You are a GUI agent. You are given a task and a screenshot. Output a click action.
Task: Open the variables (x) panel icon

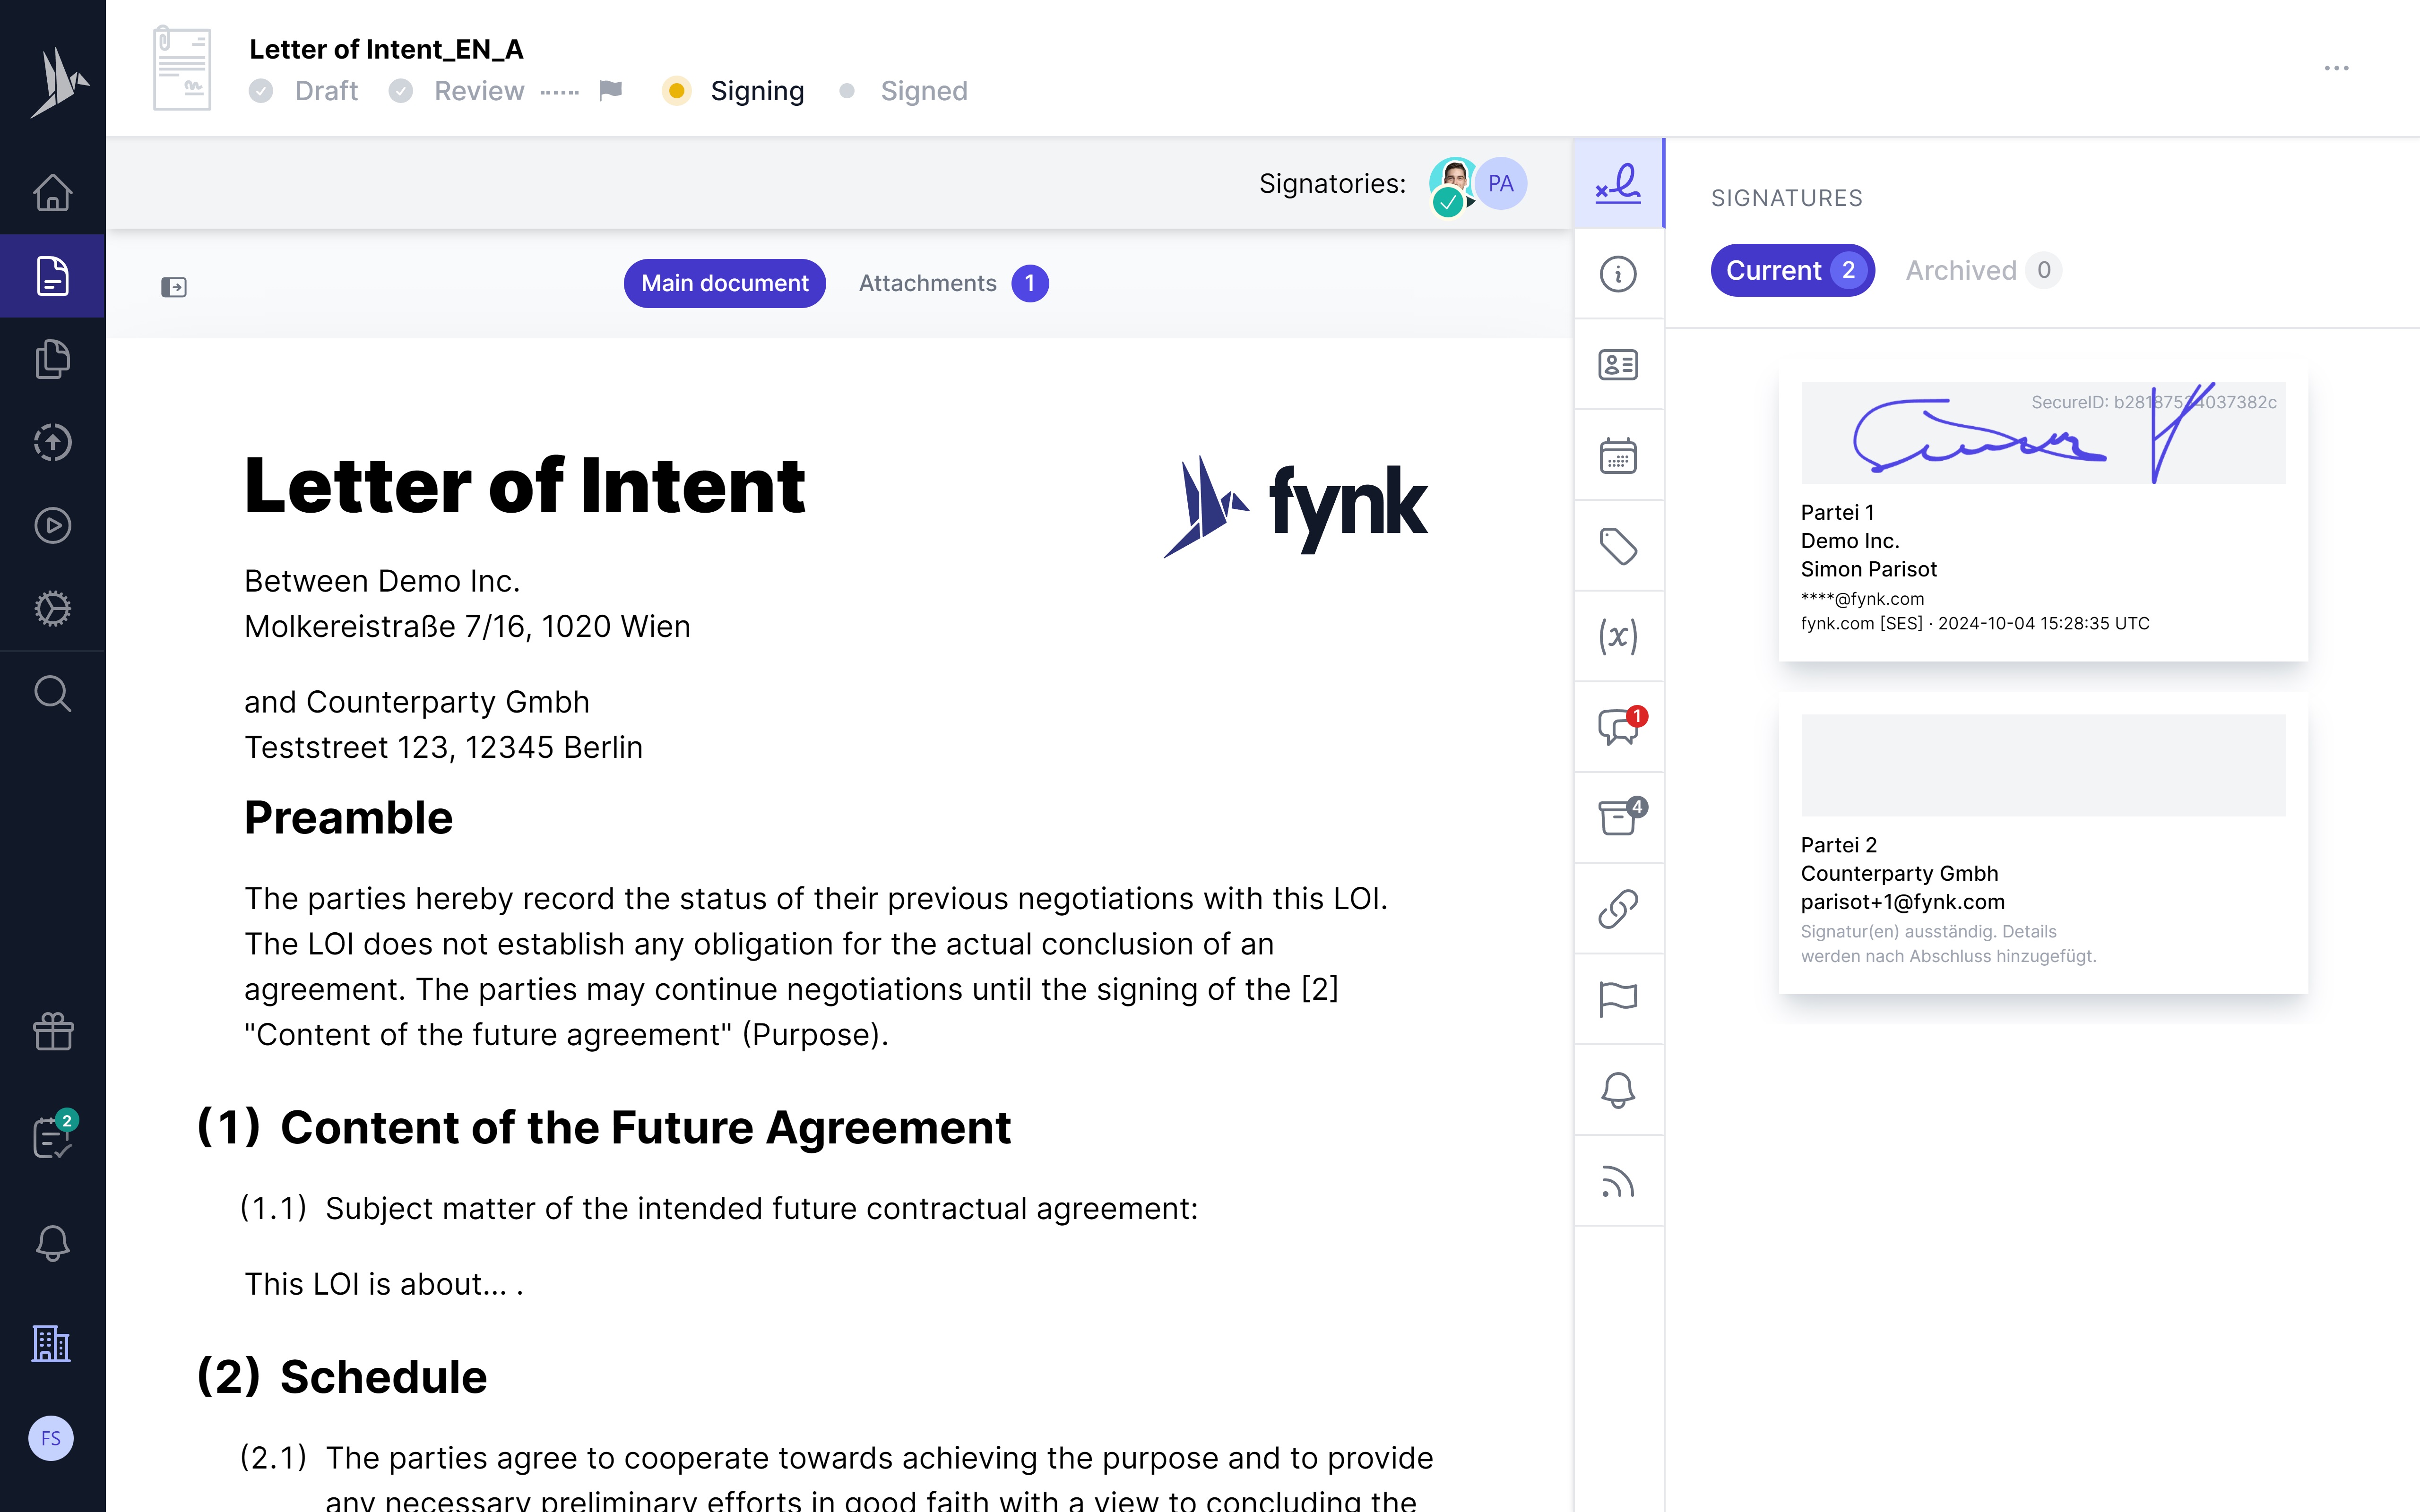pyautogui.click(x=1617, y=637)
